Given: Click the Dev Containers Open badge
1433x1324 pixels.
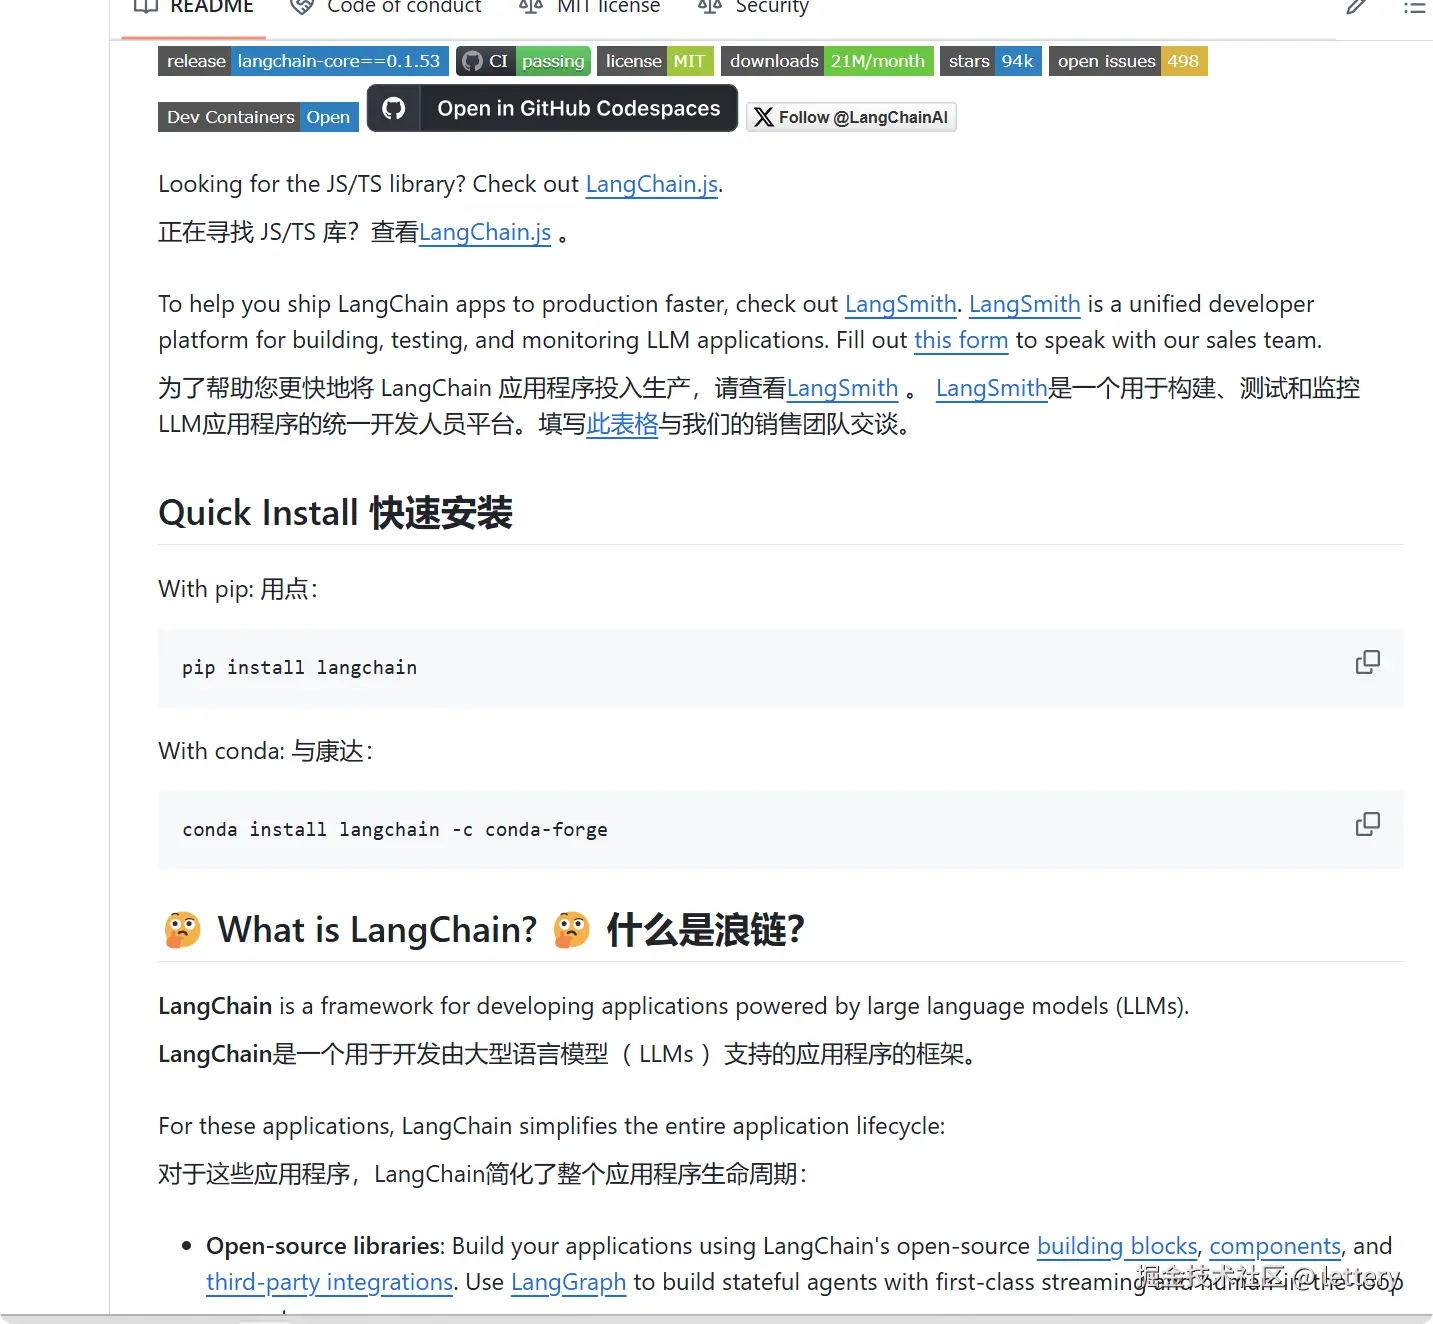Looking at the screenshot, I should (x=258, y=117).
